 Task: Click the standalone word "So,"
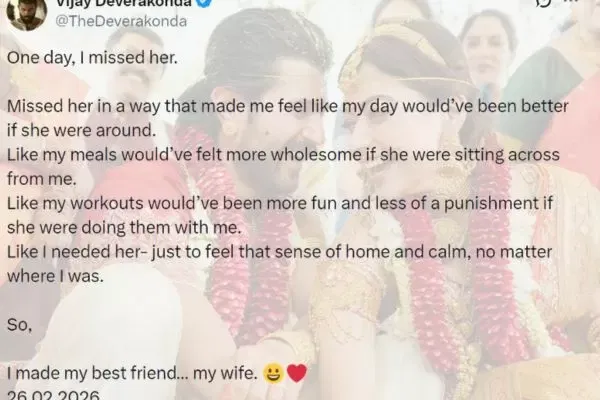[19, 325]
